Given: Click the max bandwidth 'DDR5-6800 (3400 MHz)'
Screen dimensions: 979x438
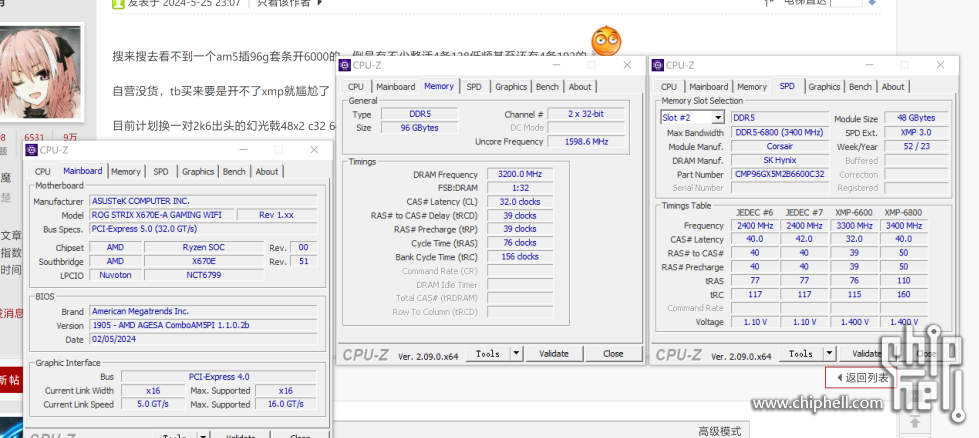Looking at the screenshot, I should click(x=780, y=132).
